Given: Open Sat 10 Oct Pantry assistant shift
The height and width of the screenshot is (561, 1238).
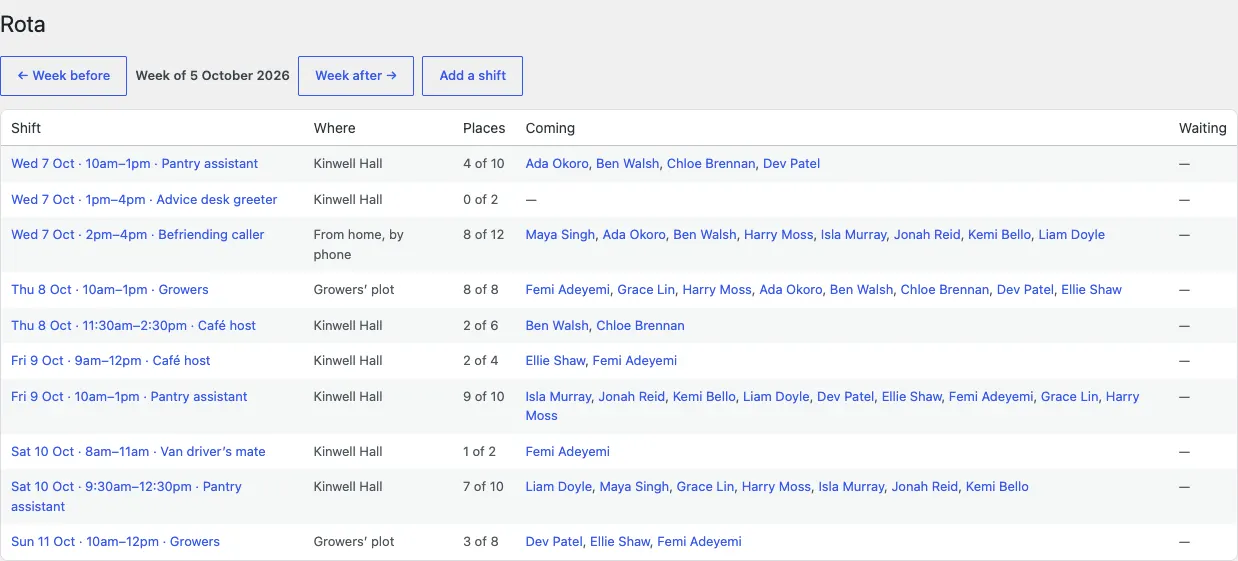Looking at the screenshot, I should click(x=127, y=497).
